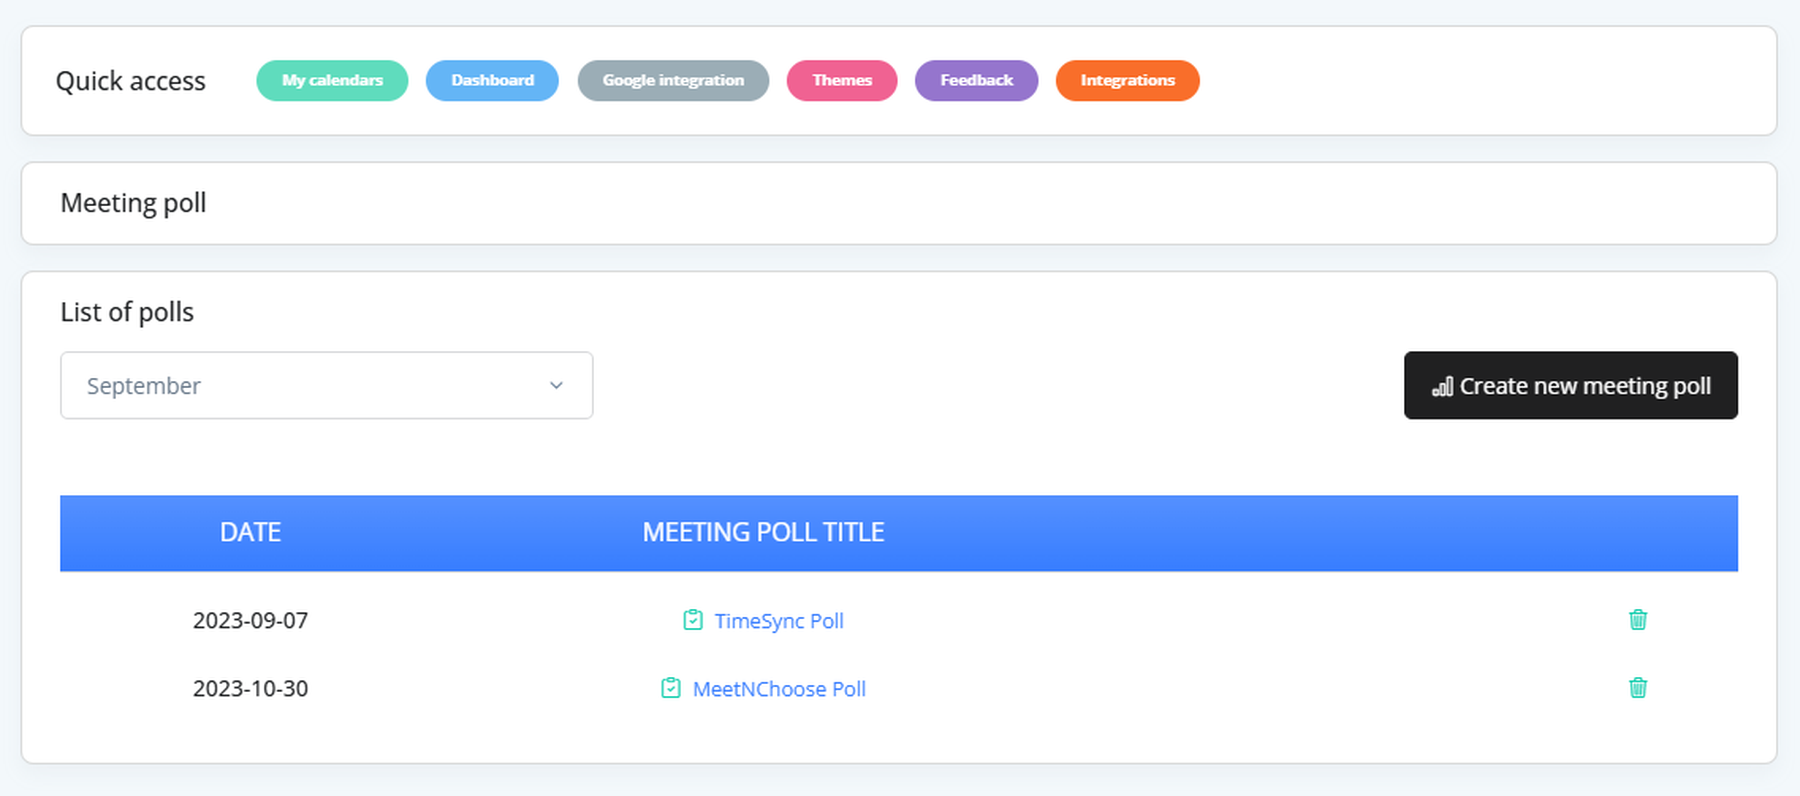Select the 2023-09-07 date cell
1800x796 pixels.
250,621
